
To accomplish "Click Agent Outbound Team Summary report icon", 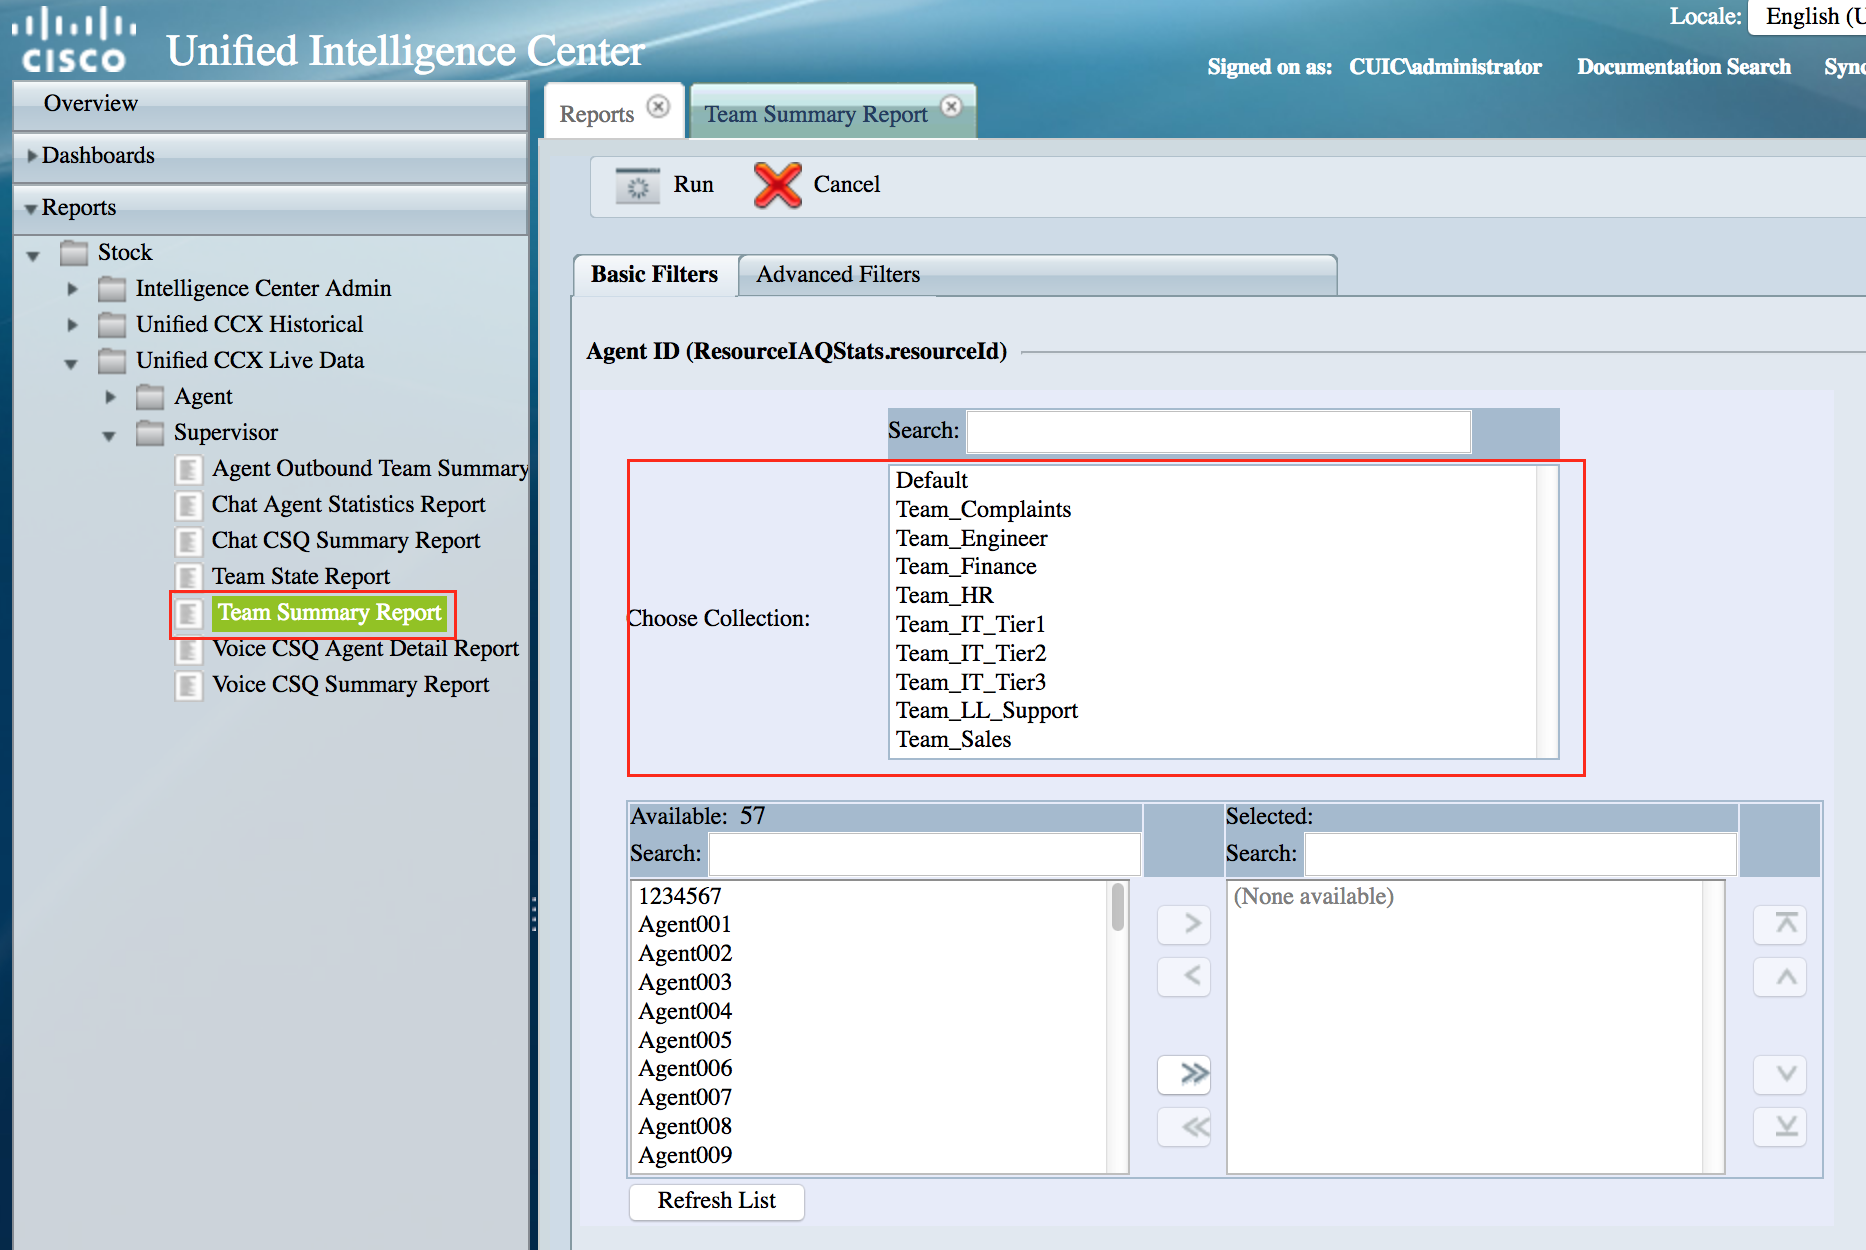I will tap(188, 469).
